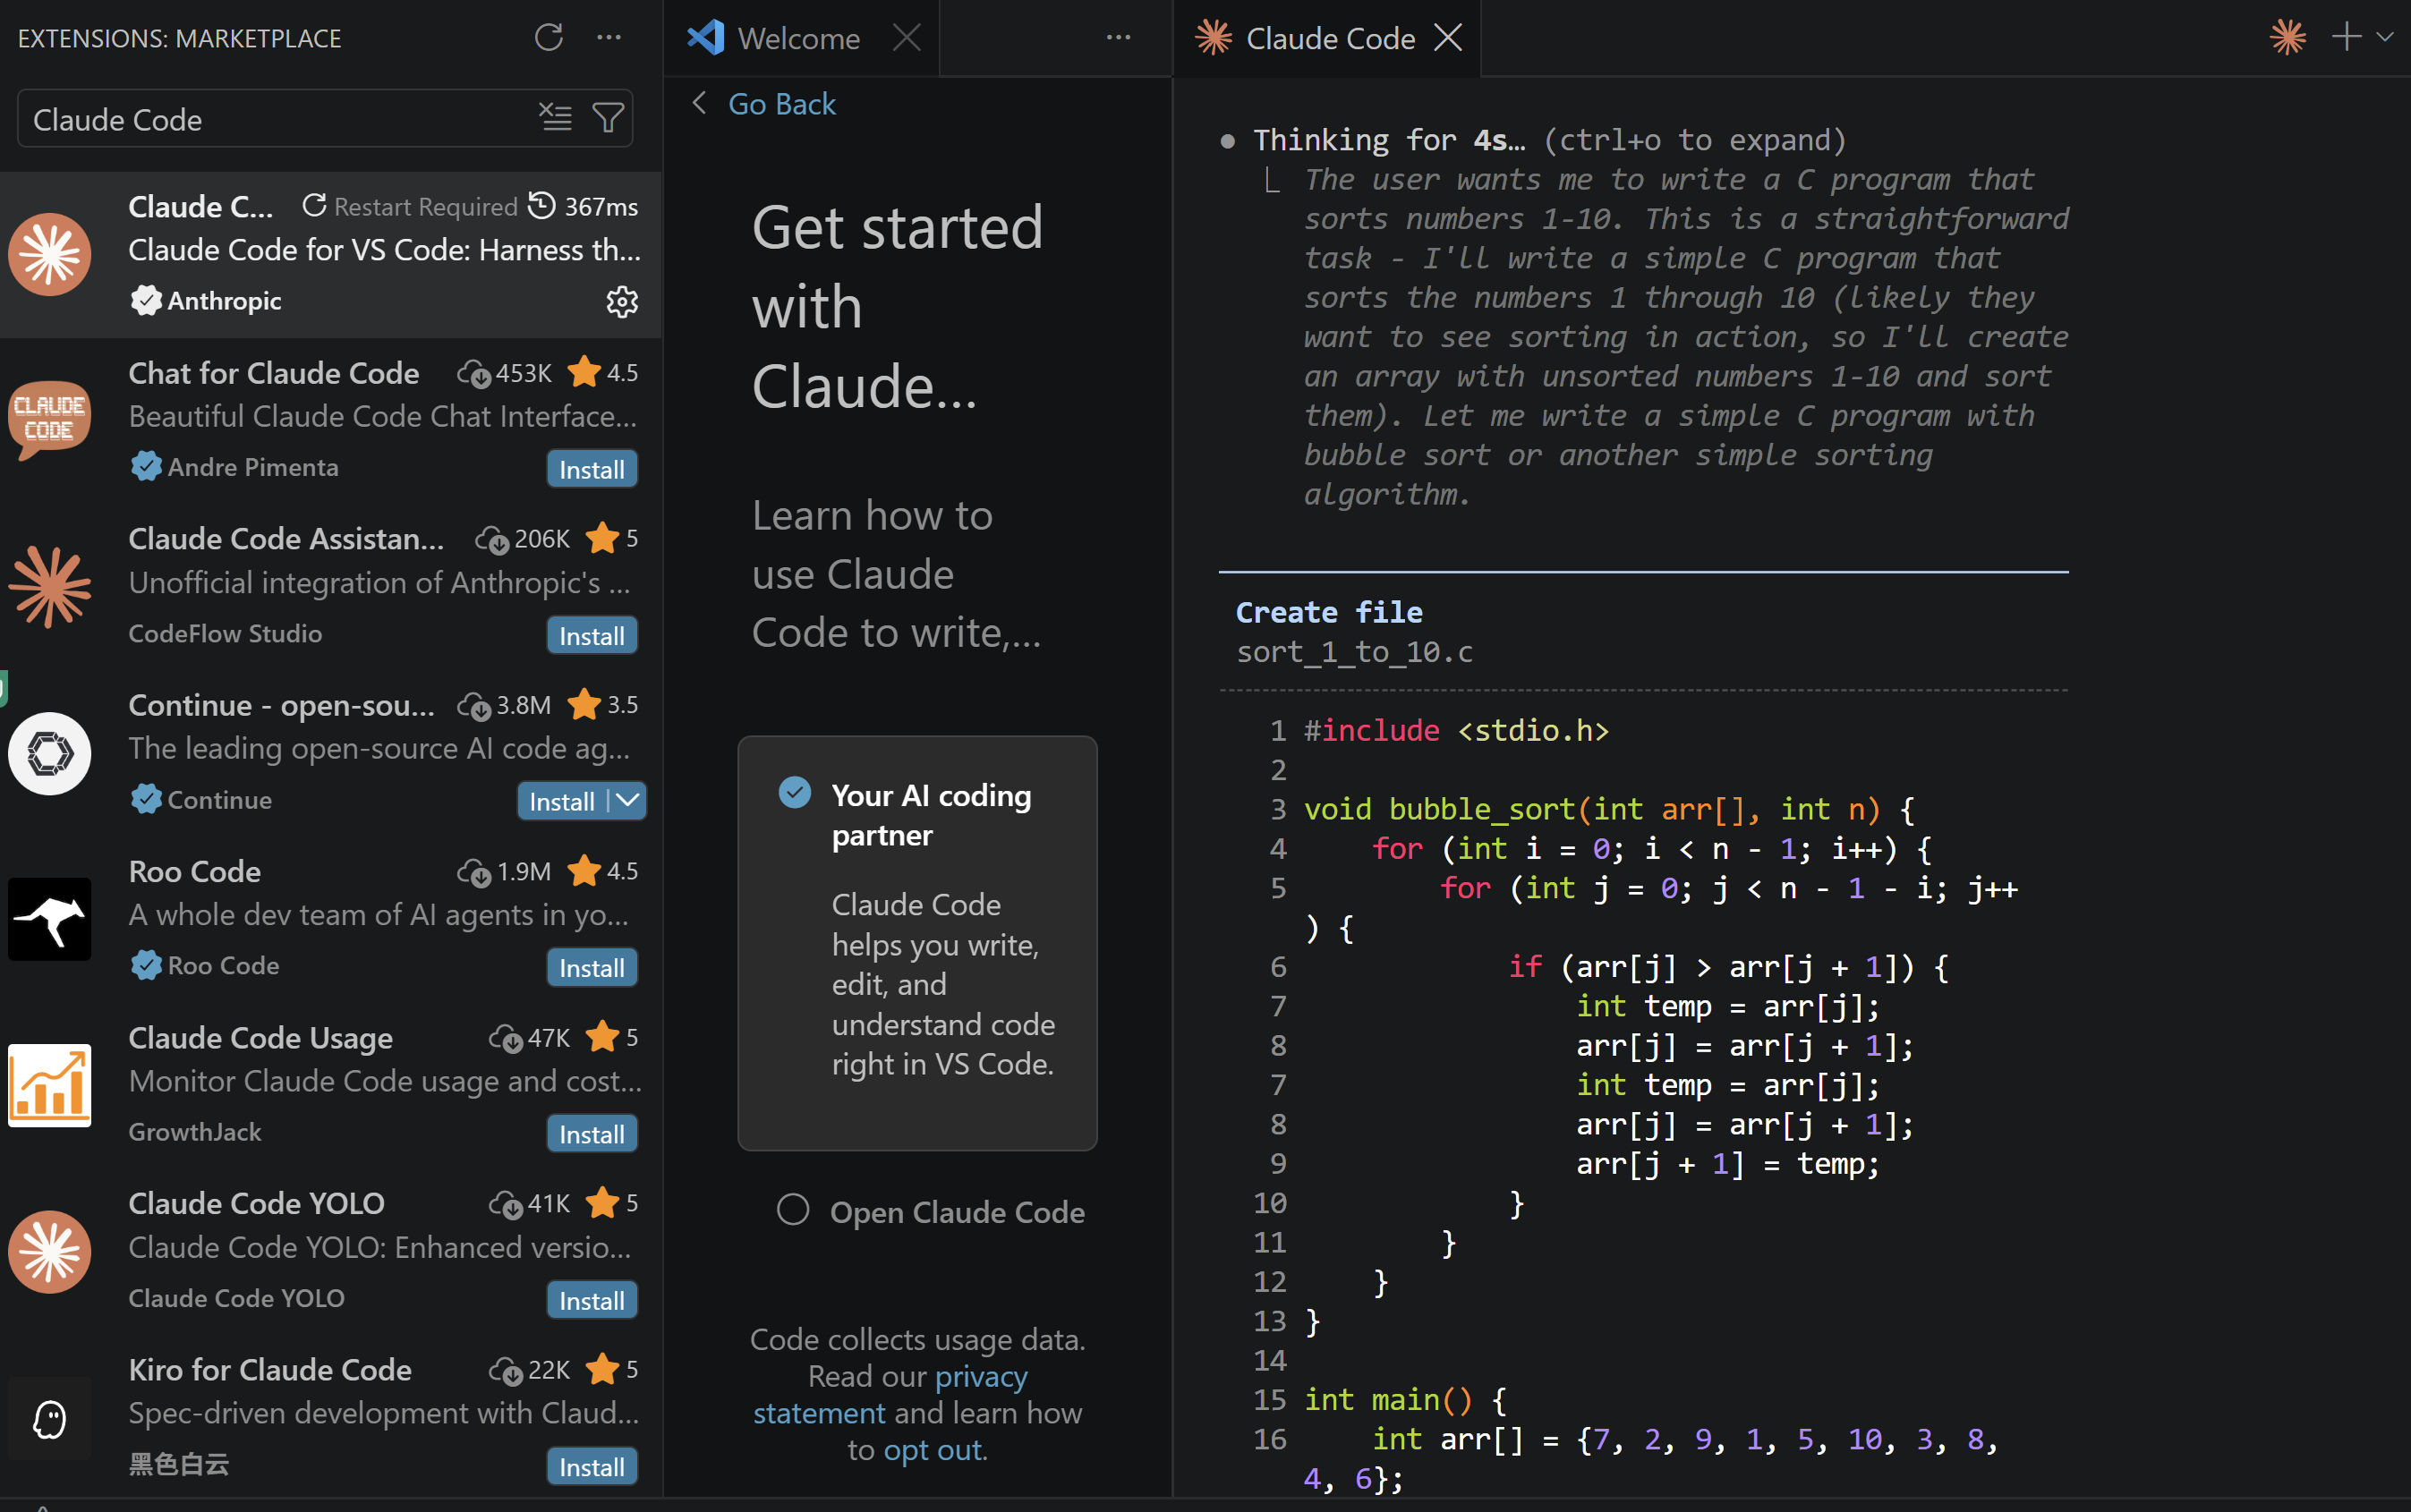Expand the new session dropdown chevron

click(2385, 38)
